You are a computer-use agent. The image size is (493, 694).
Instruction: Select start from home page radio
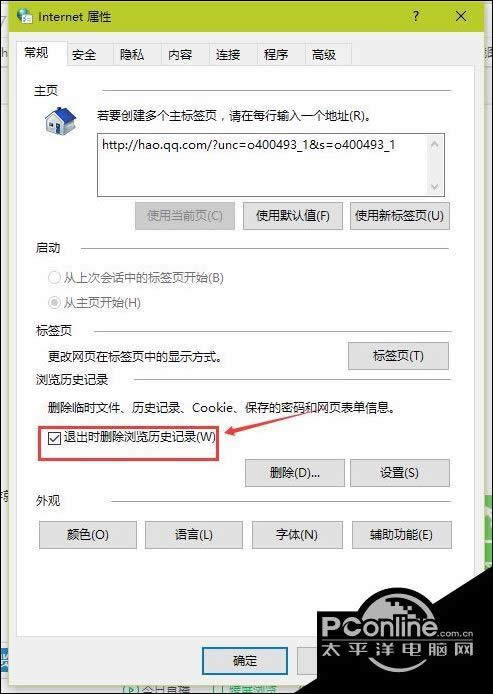tap(54, 303)
